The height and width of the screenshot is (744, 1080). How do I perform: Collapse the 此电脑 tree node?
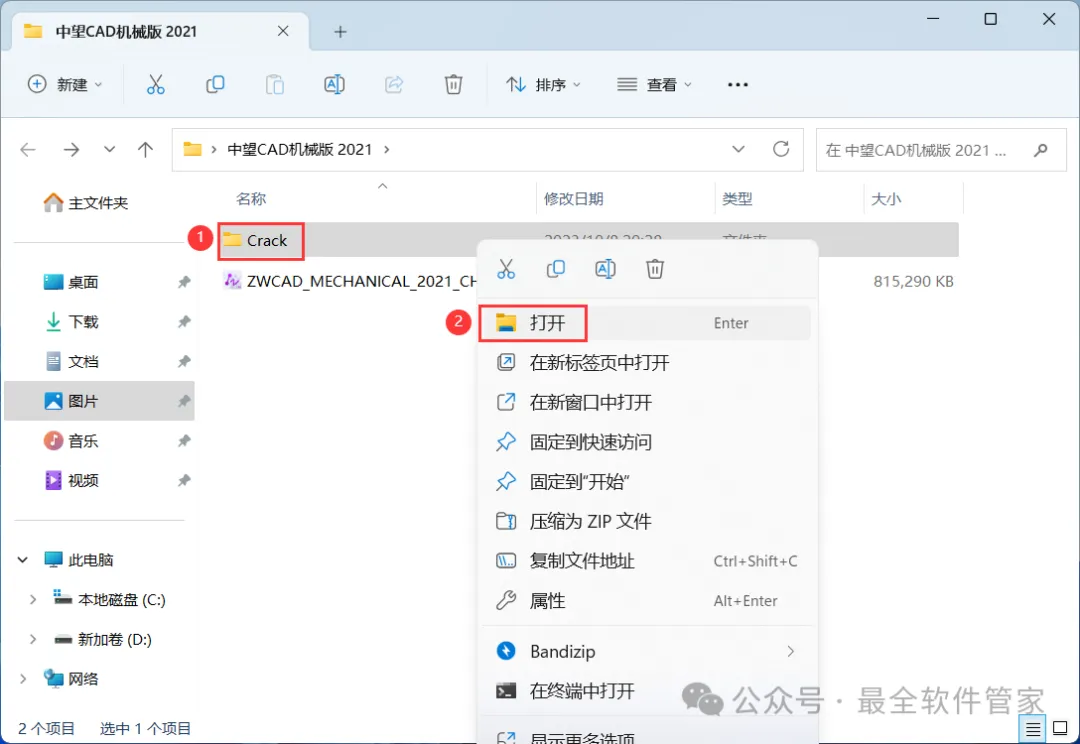[23, 560]
